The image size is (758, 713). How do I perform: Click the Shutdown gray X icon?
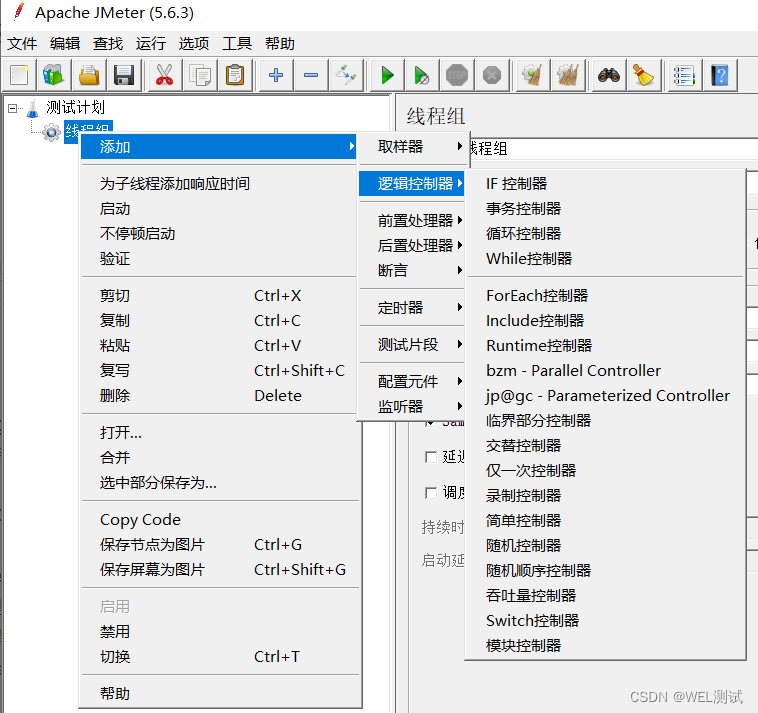click(x=492, y=75)
